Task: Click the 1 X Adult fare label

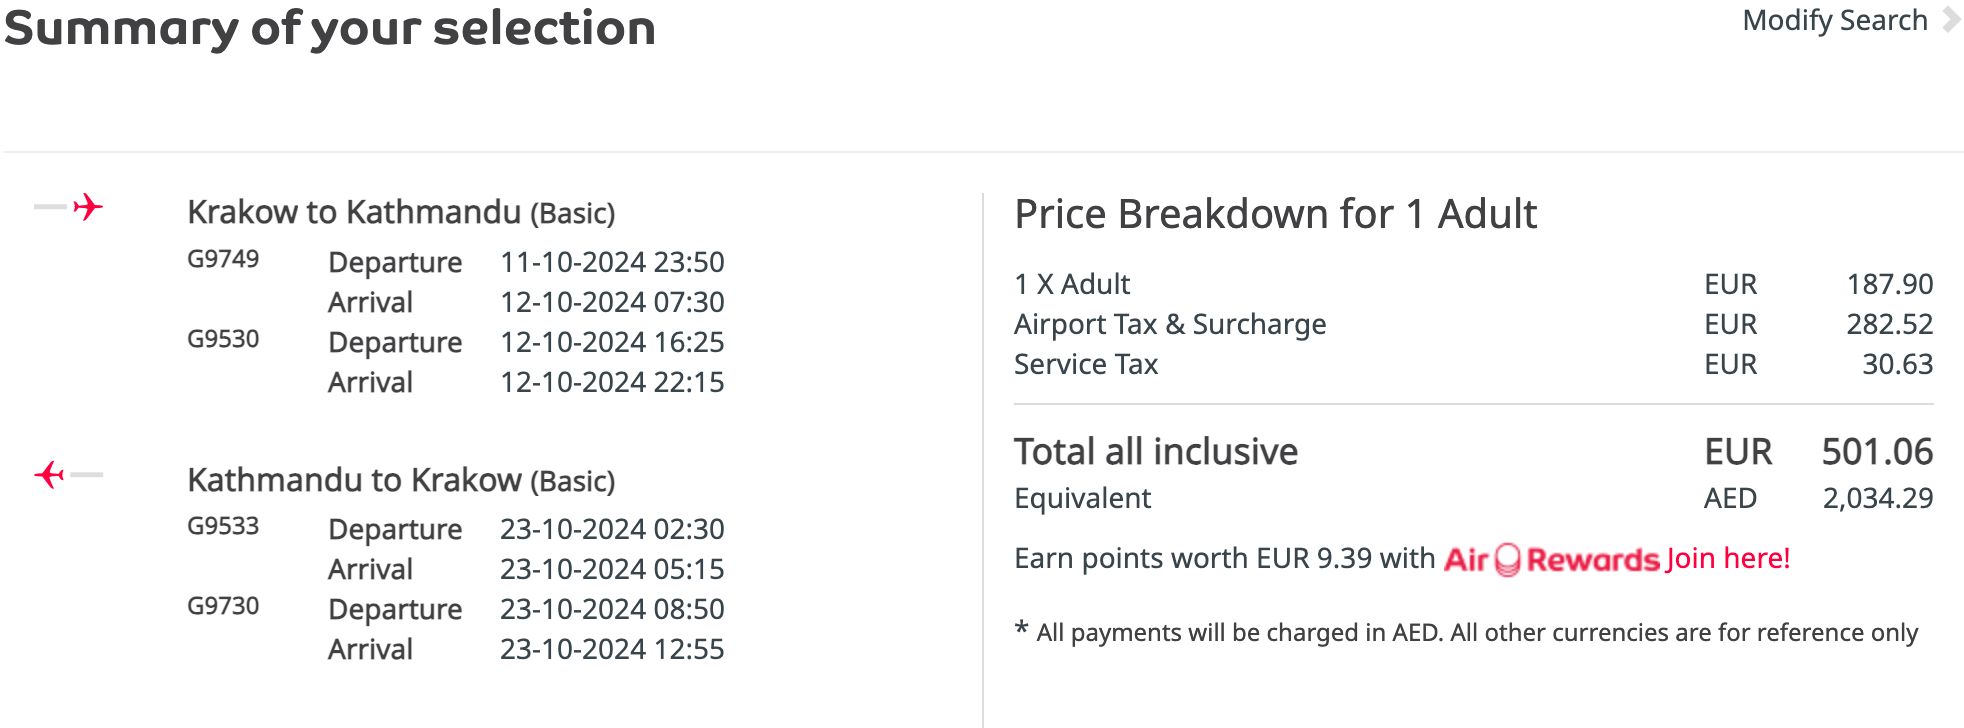Action: (x=1071, y=284)
